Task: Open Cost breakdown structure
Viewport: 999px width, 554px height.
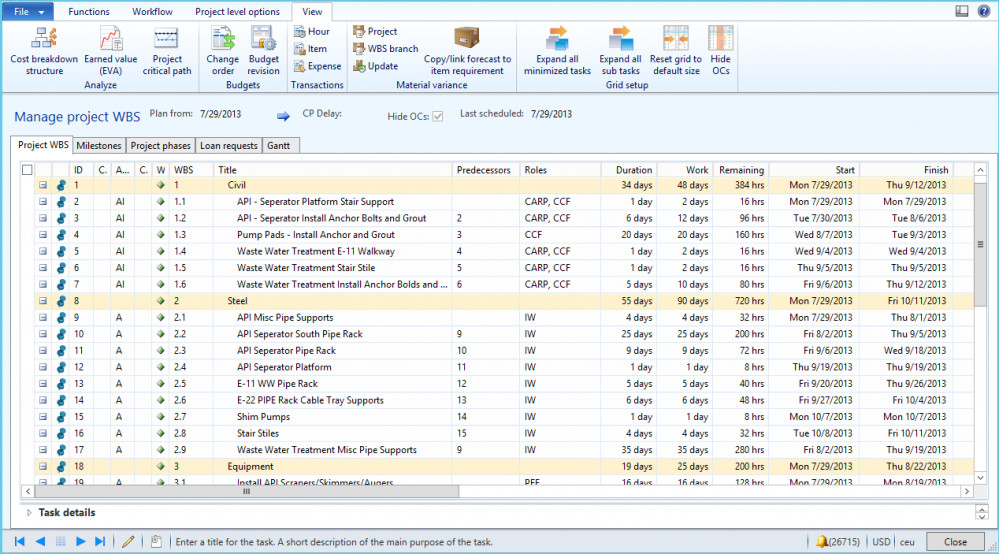Action: click(x=44, y=51)
